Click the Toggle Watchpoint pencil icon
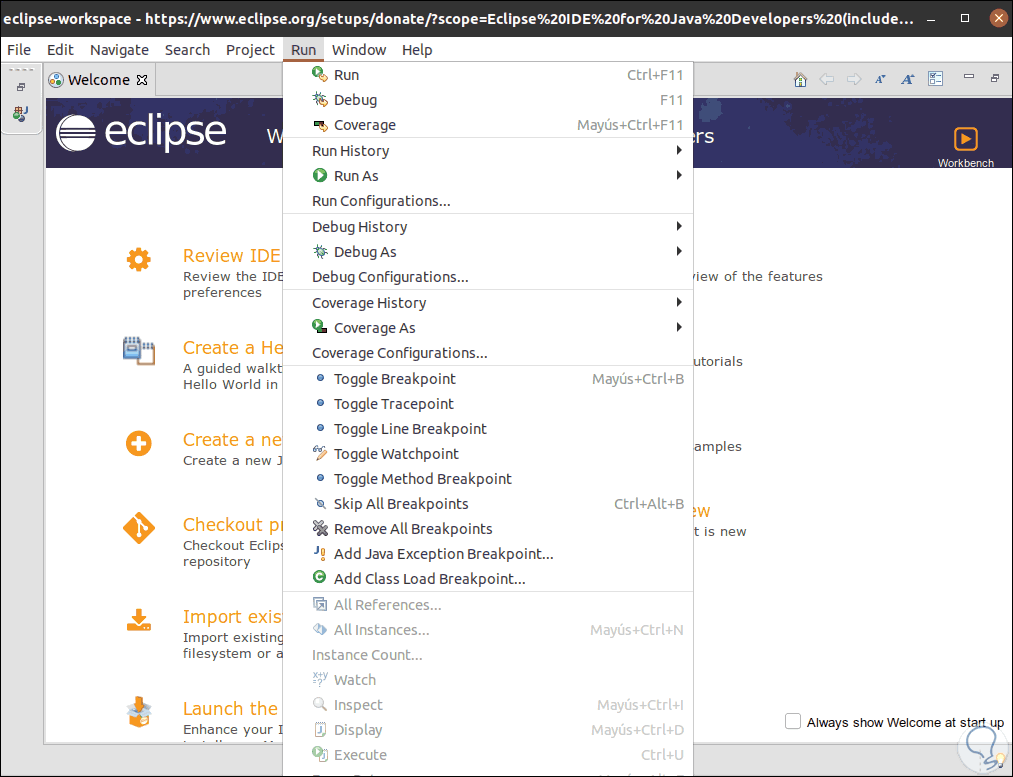The width and height of the screenshot is (1013, 777). pos(320,453)
